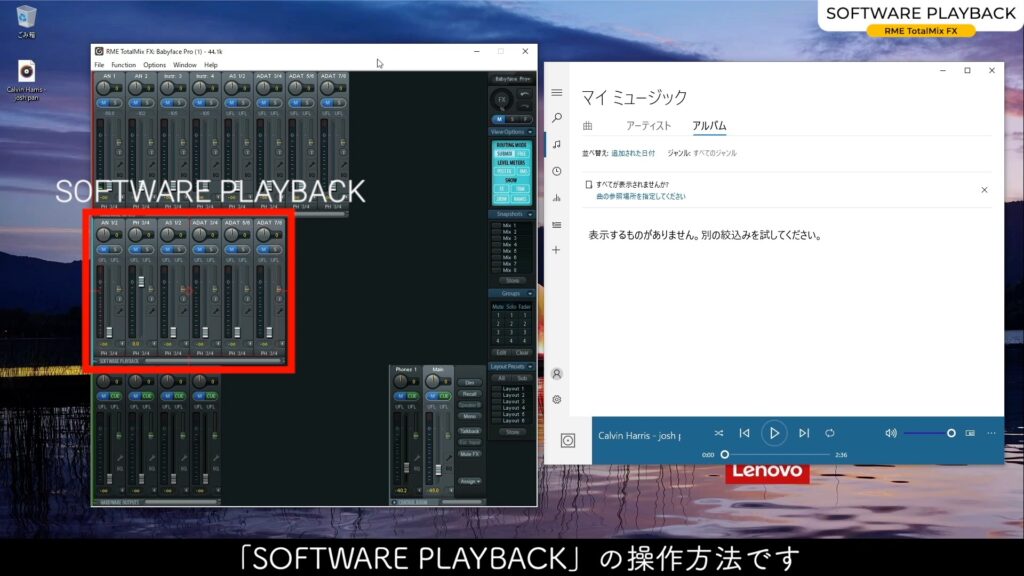Viewport: 1024px width, 576px height.
Task: Select SUBMIX routing mode in View Options
Action: click(504, 153)
